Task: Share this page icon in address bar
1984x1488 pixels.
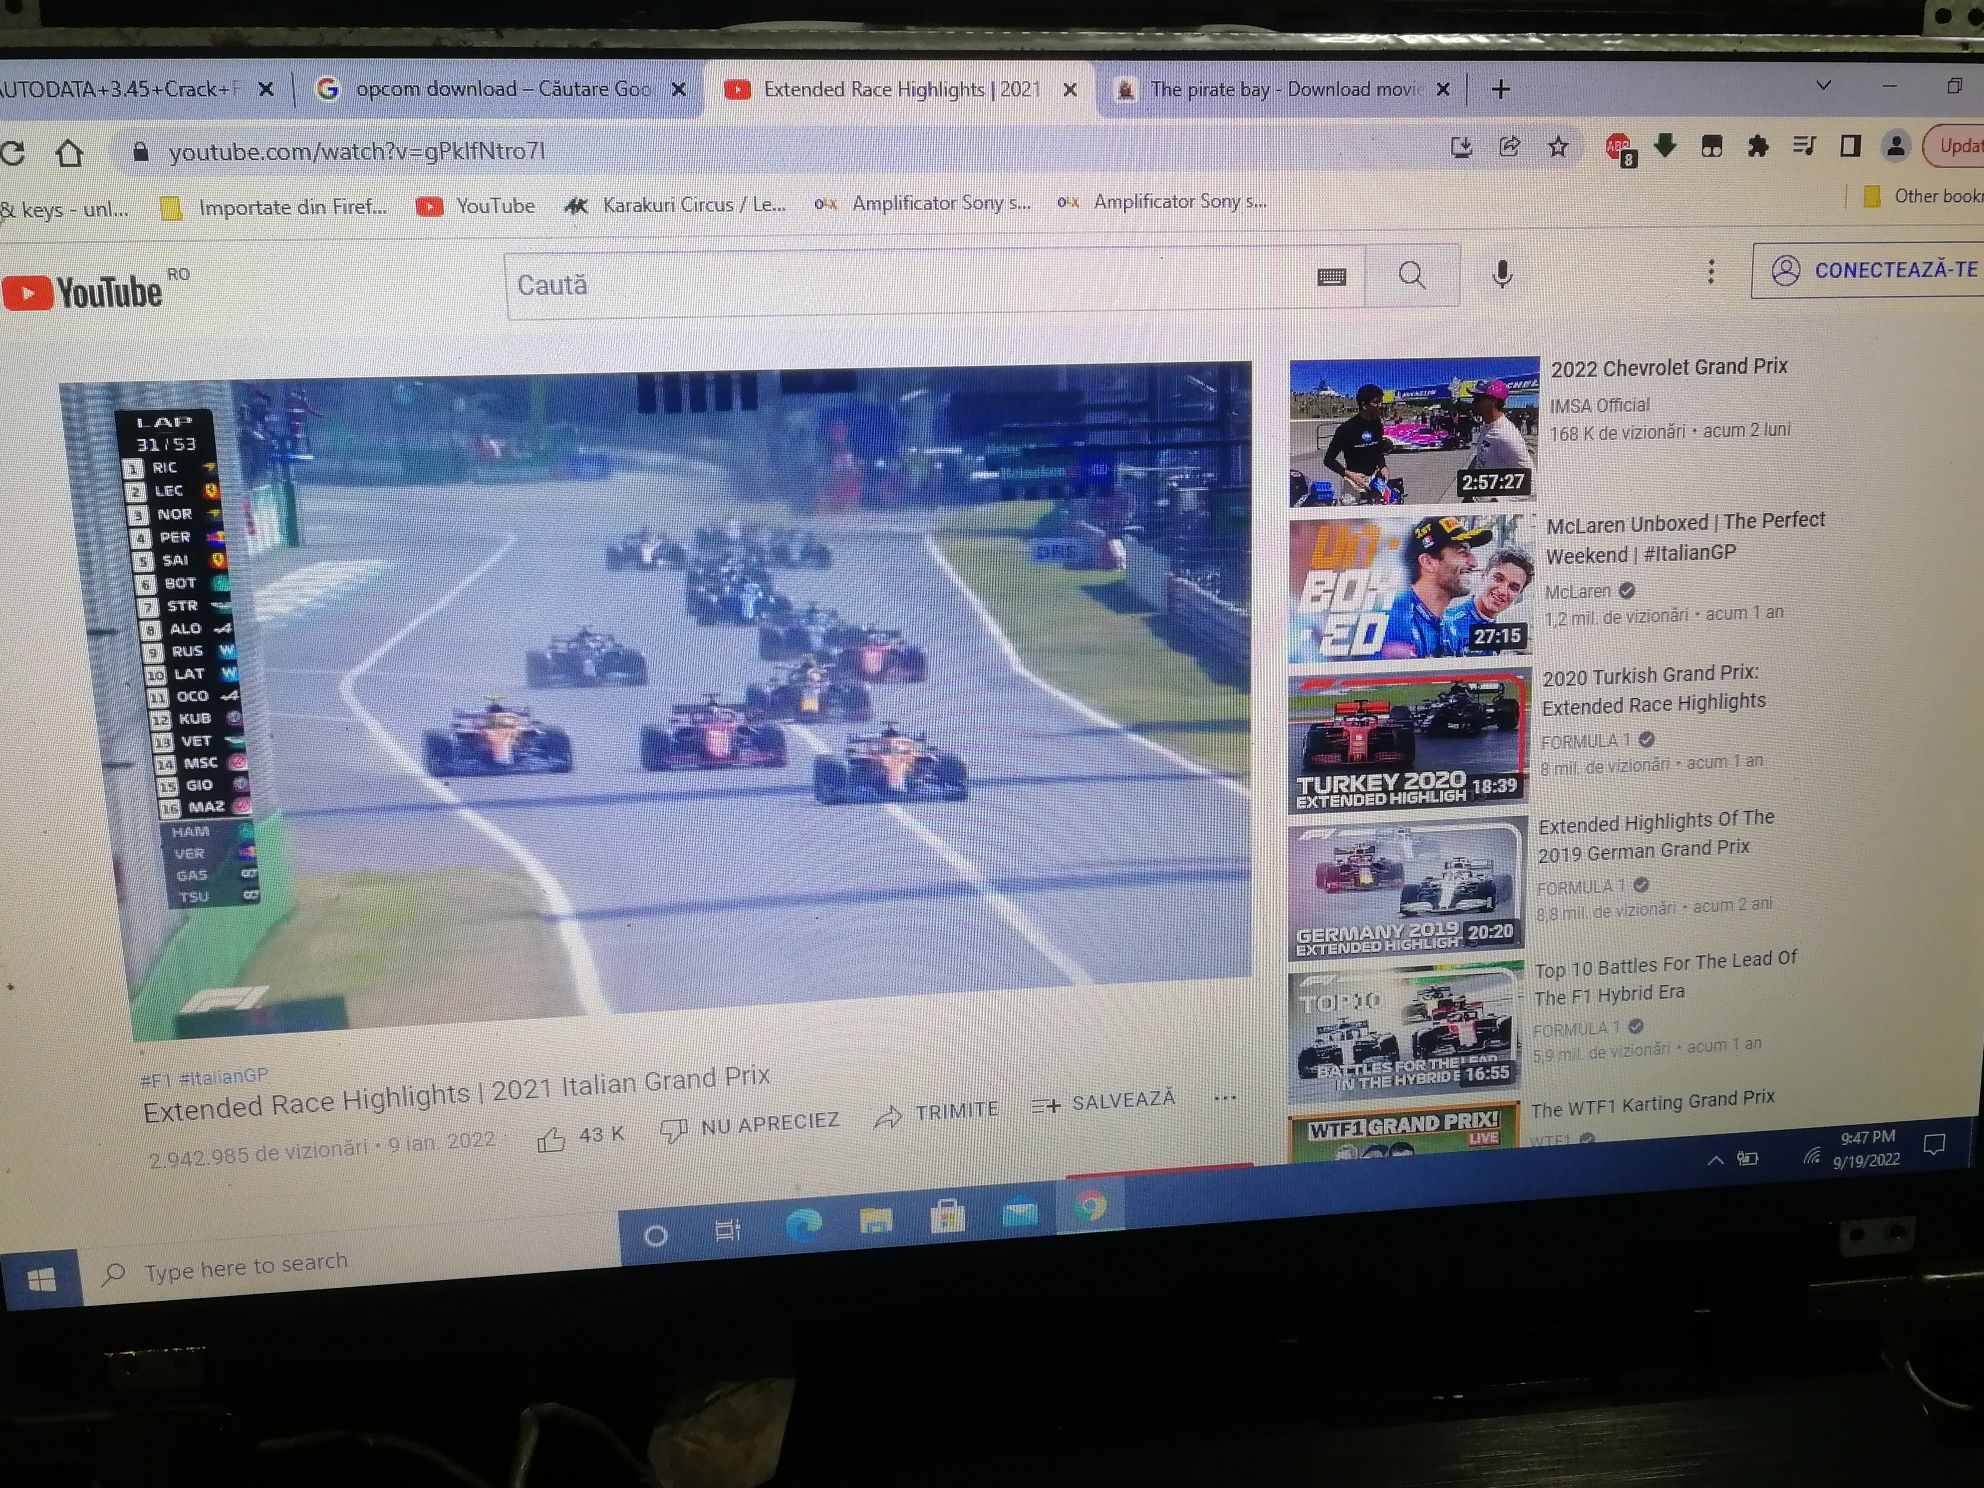Action: 1509,147
